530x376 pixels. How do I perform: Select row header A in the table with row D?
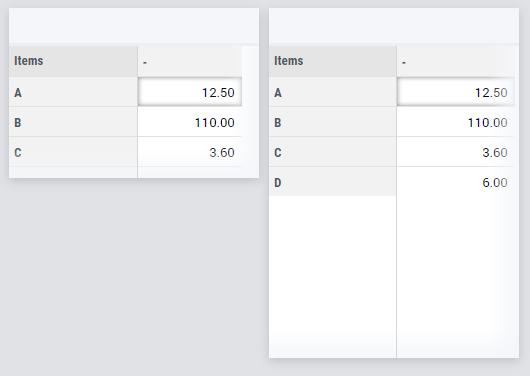tap(333, 92)
